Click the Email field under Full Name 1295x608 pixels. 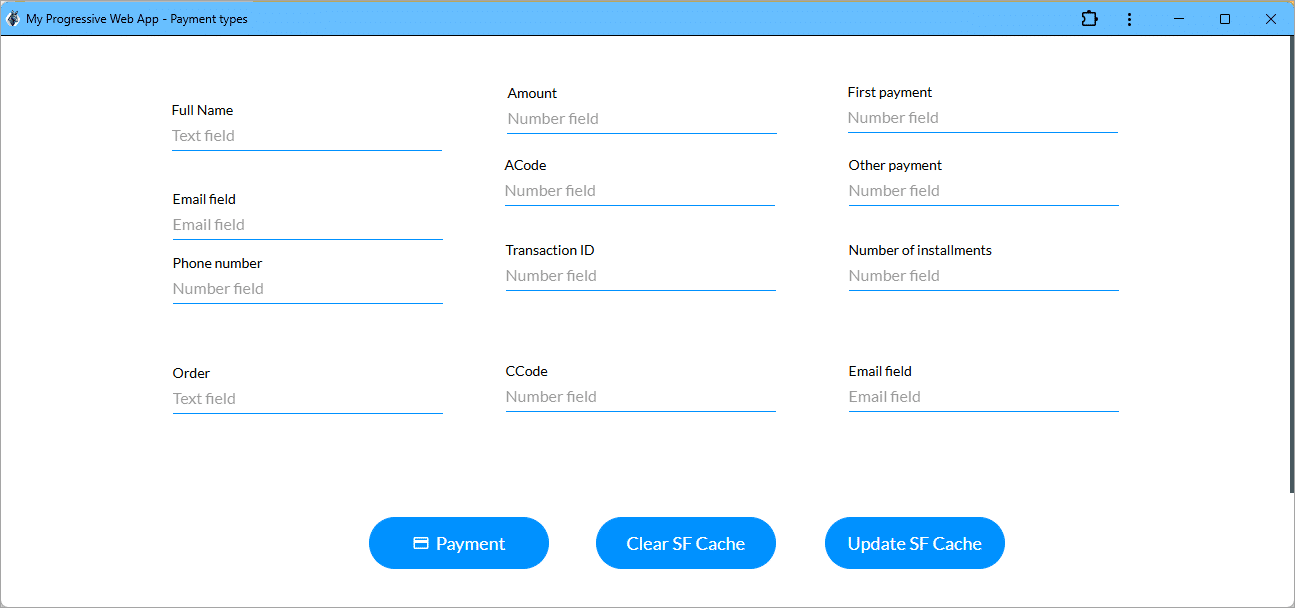(x=307, y=225)
